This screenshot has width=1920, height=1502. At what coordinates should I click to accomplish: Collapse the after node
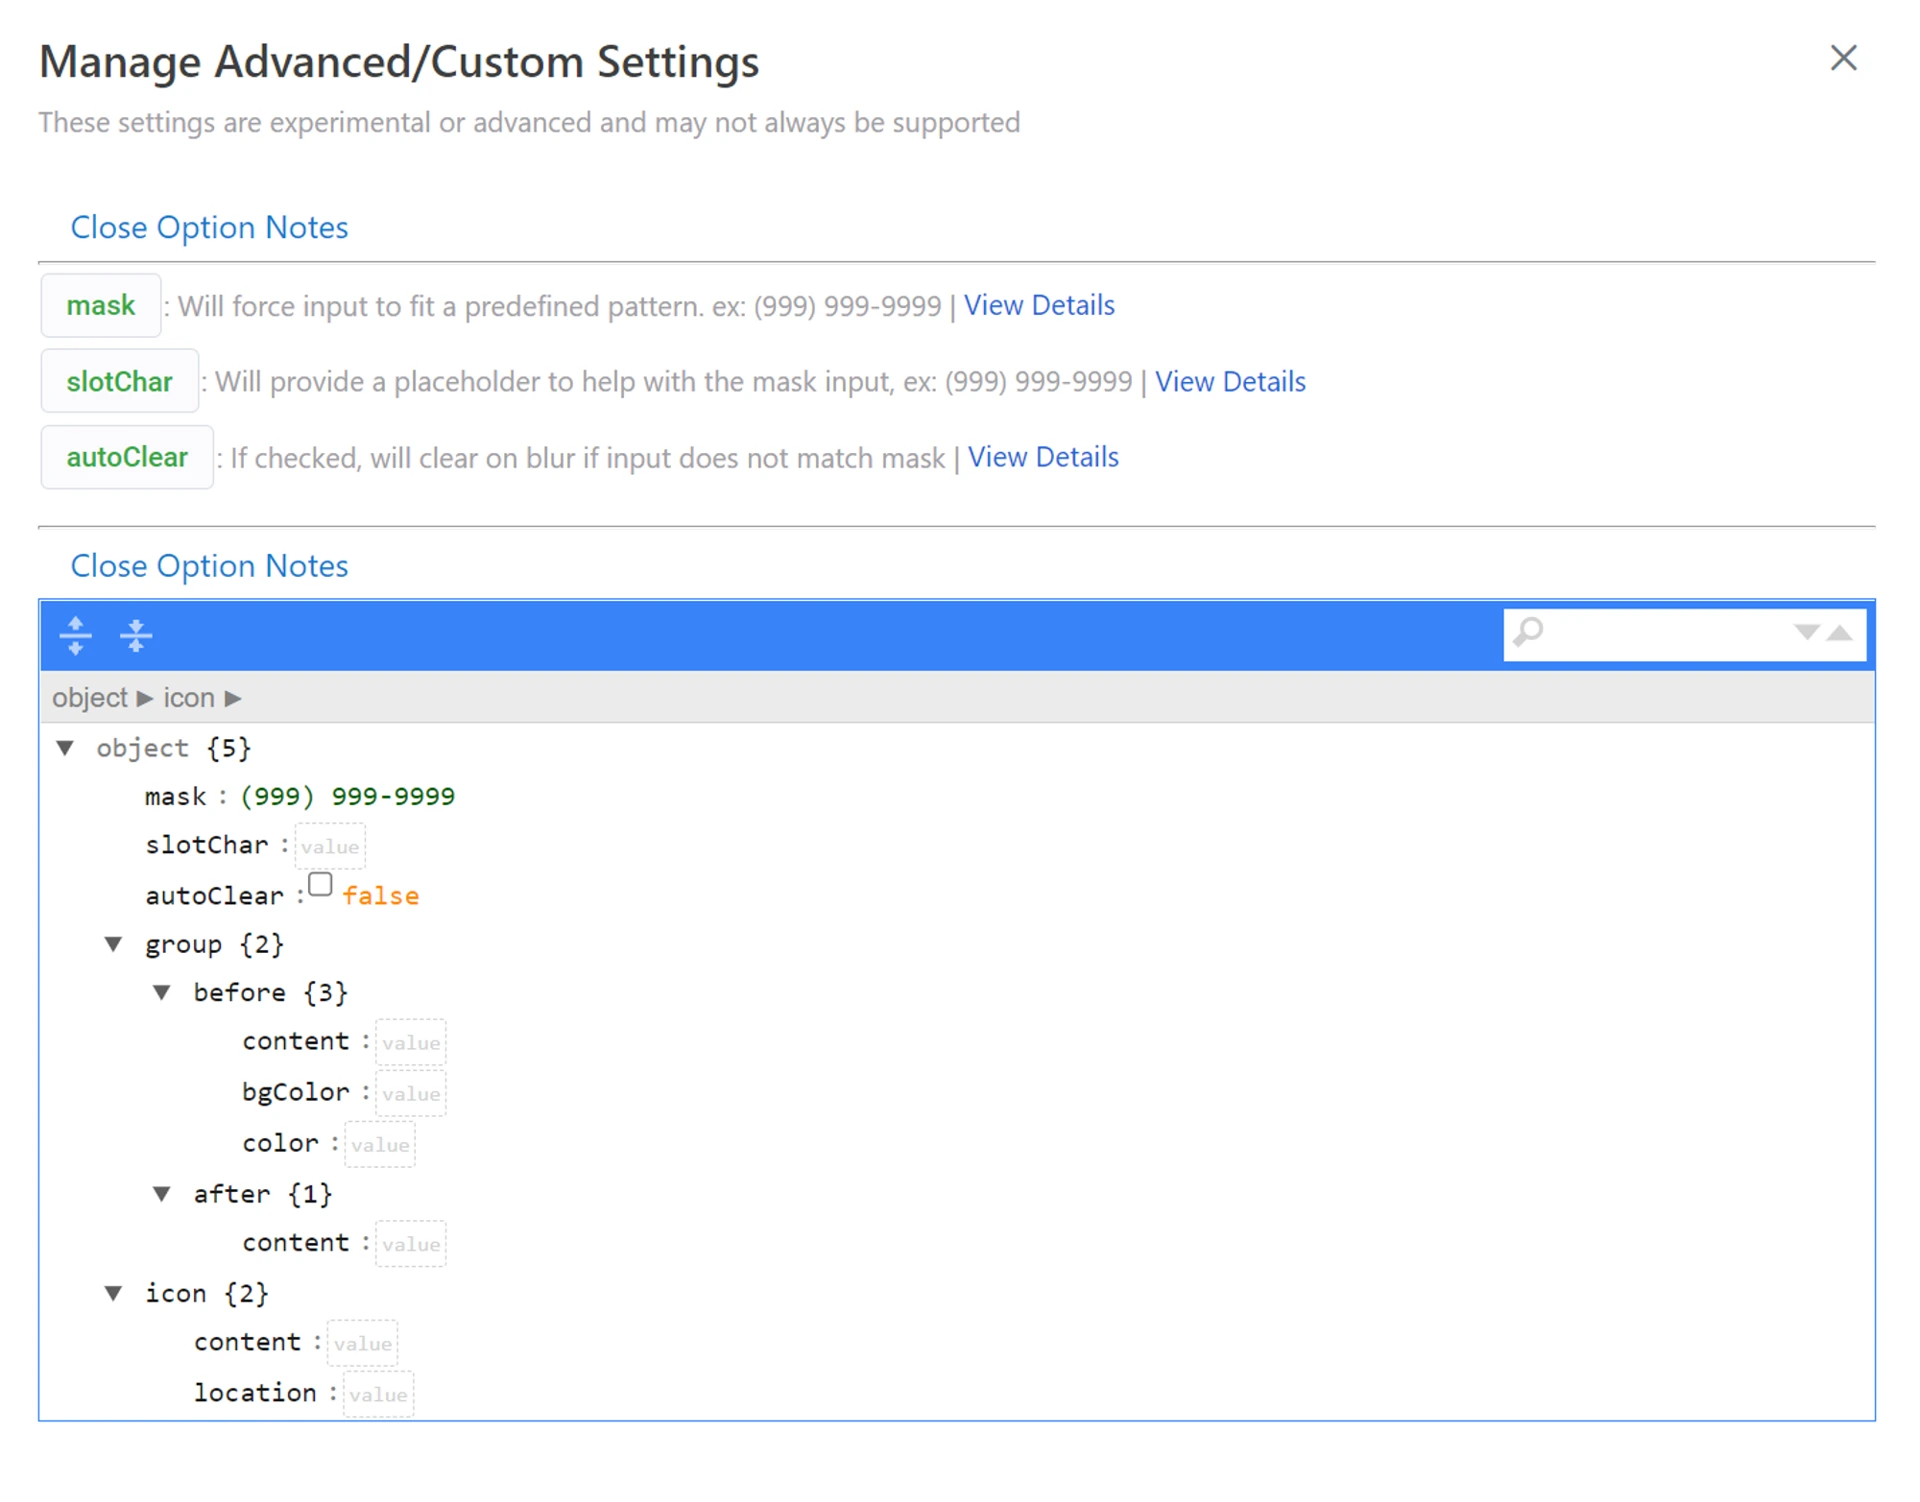click(162, 1194)
